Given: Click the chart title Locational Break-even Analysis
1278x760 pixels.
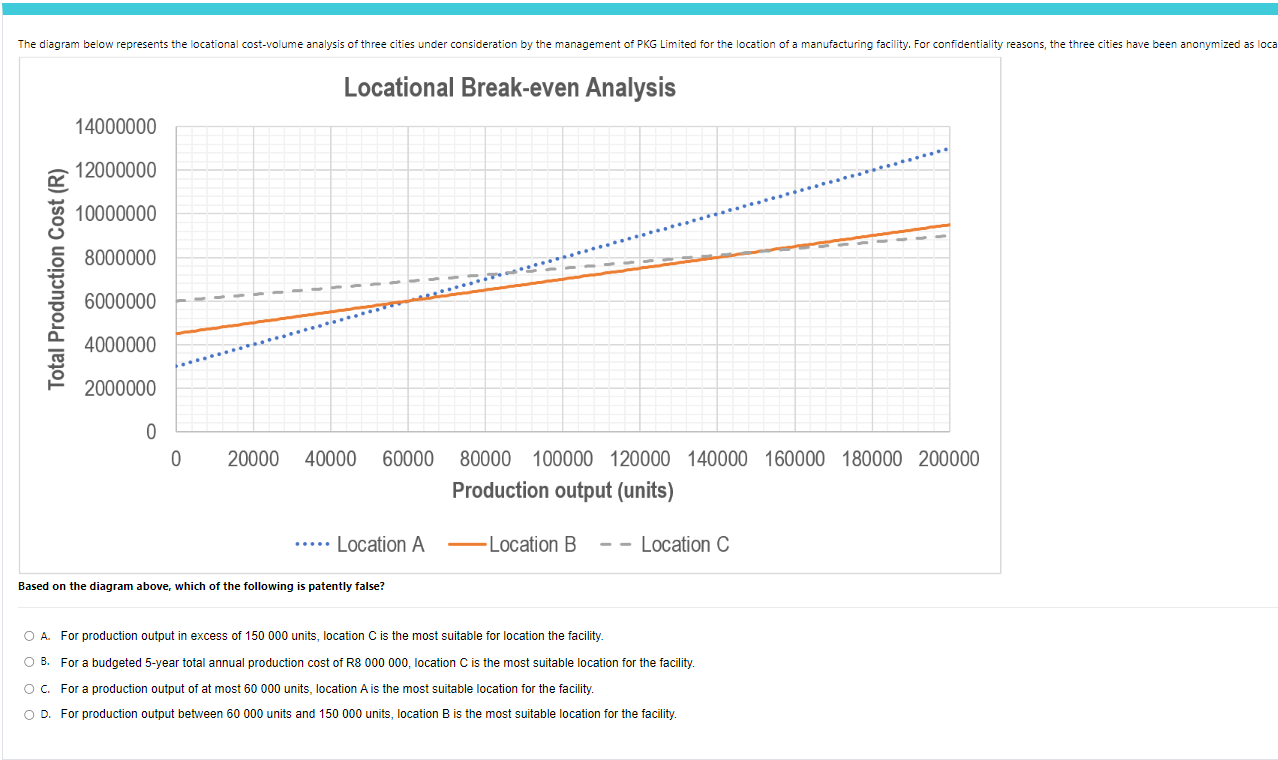Looking at the screenshot, I should pyautogui.click(x=510, y=88).
